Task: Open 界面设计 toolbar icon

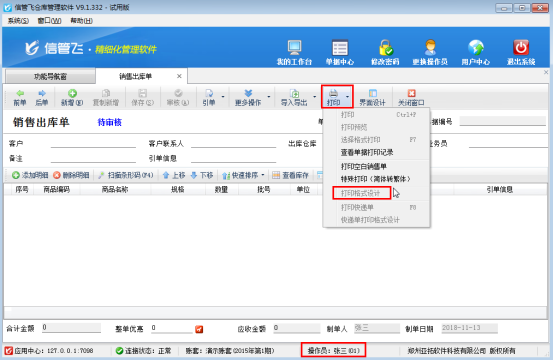Action: click(x=372, y=93)
